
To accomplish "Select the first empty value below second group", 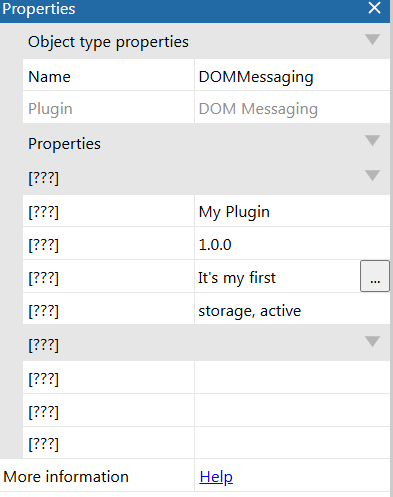I will [x=292, y=377].
